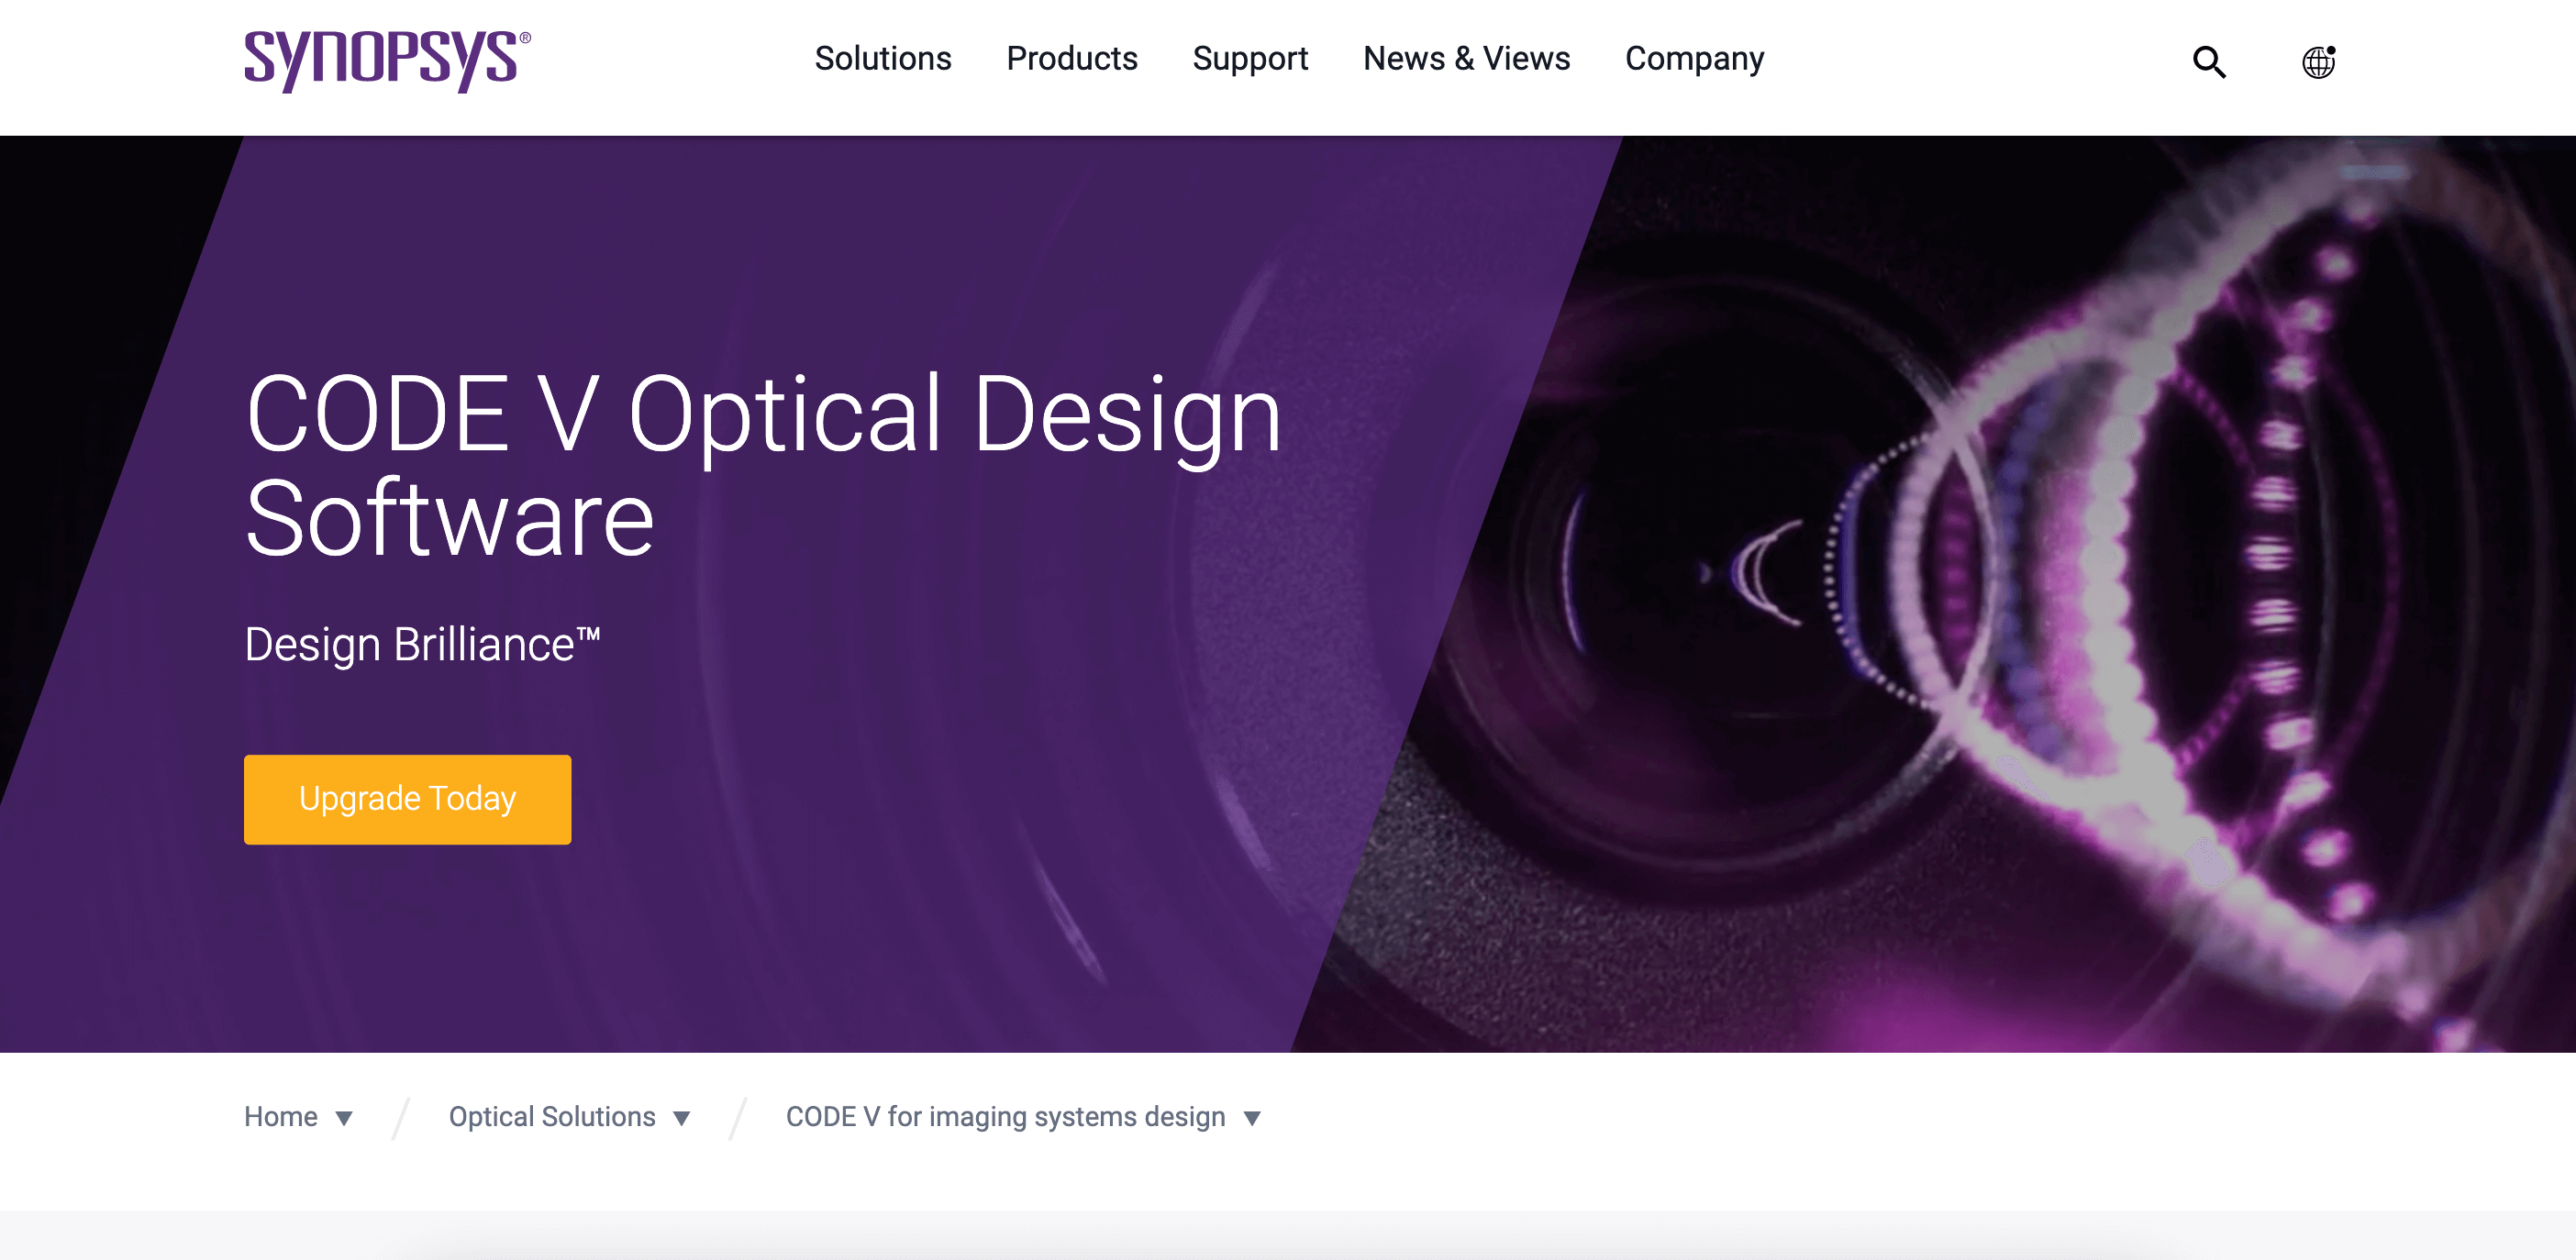Click the CODE V Optical Design Software heading
This screenshot has height=1260, width=2576.
pyautogui.click(x=763, y=465)
